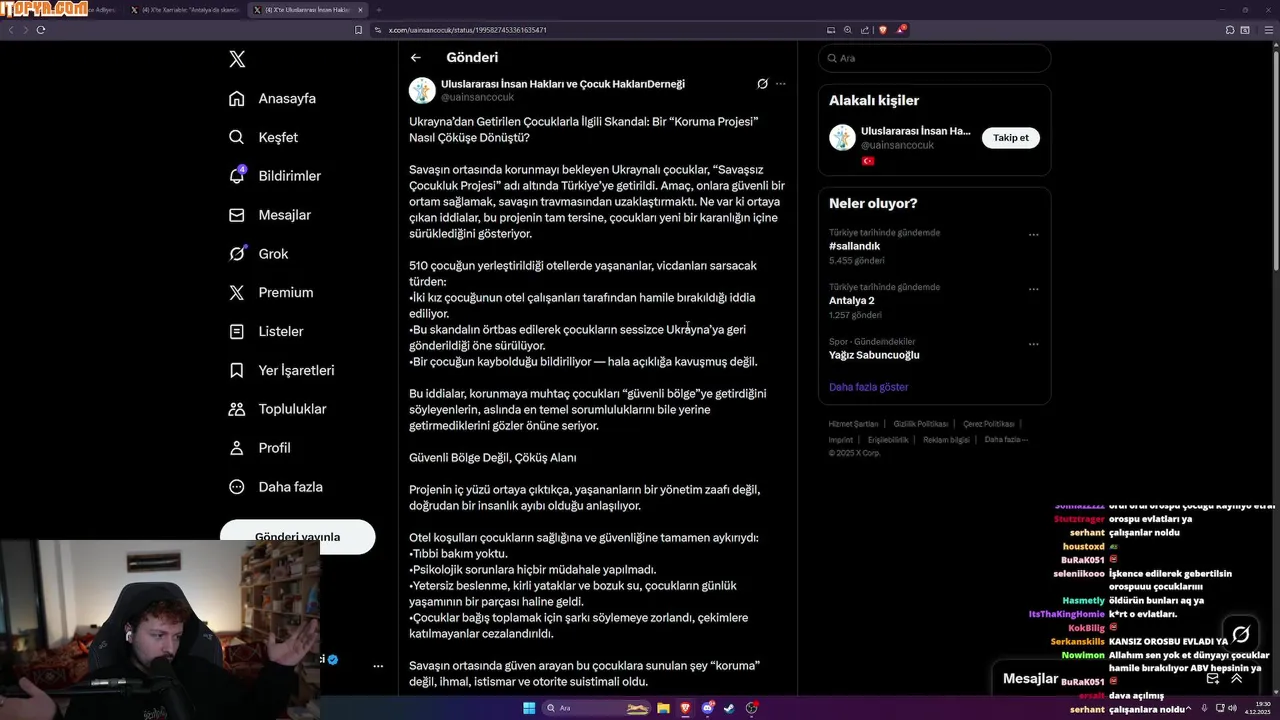Open File Explorer from taskbar
Screen dimensions: 1280x720
click(663, 708)
